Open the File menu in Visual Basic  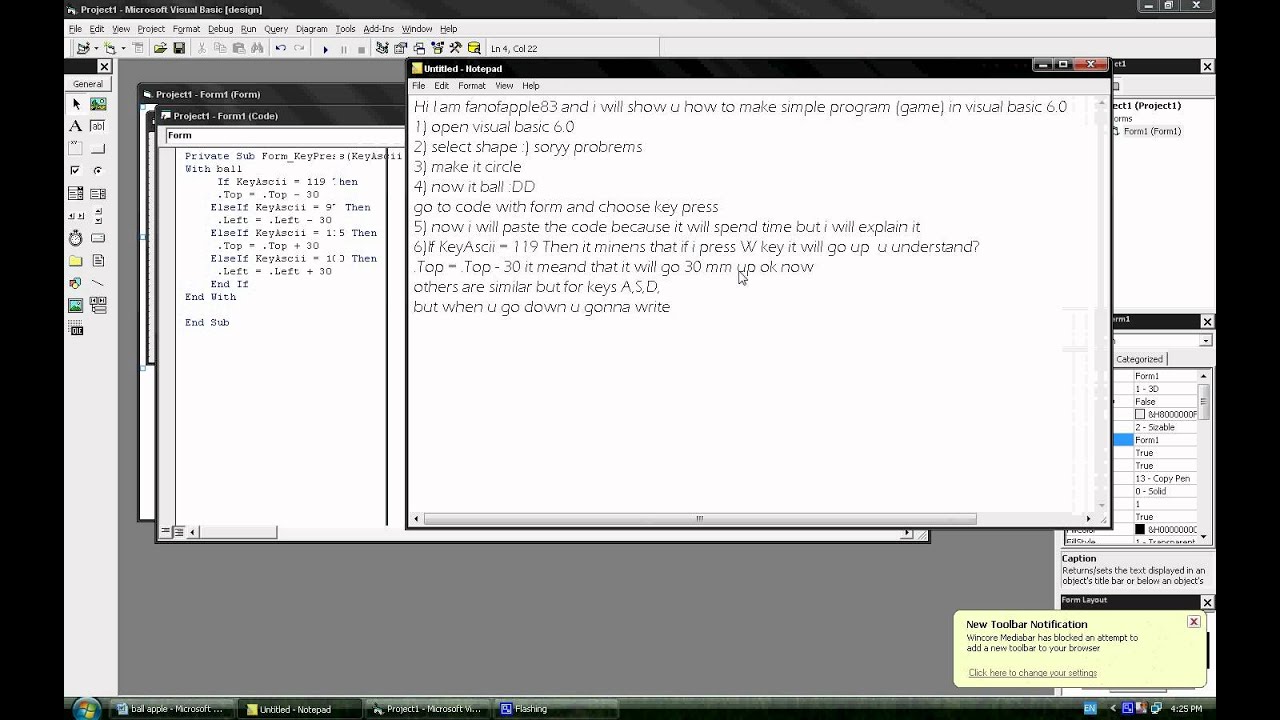click(x=75, y=29)
